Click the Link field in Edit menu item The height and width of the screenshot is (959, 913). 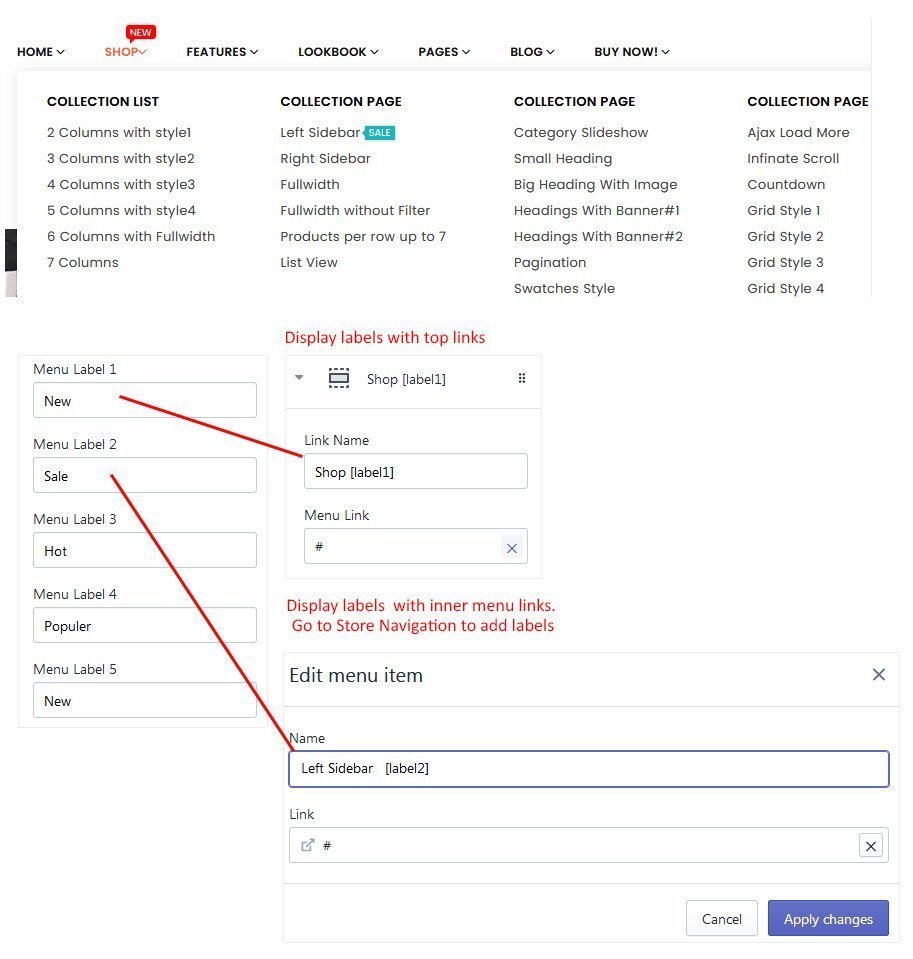pos(589,846)
